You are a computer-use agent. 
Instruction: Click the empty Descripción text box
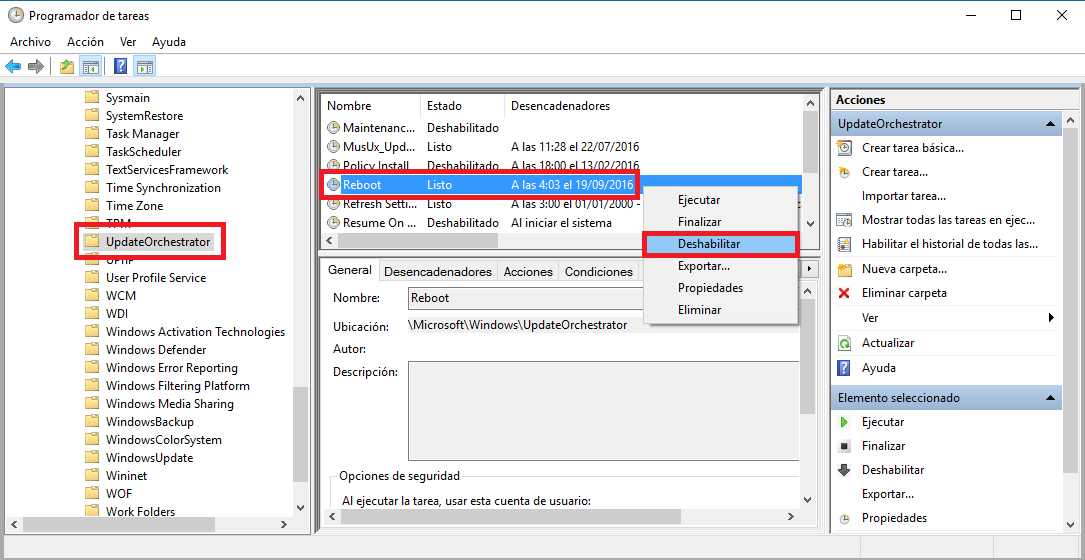(x=603, y=412)
